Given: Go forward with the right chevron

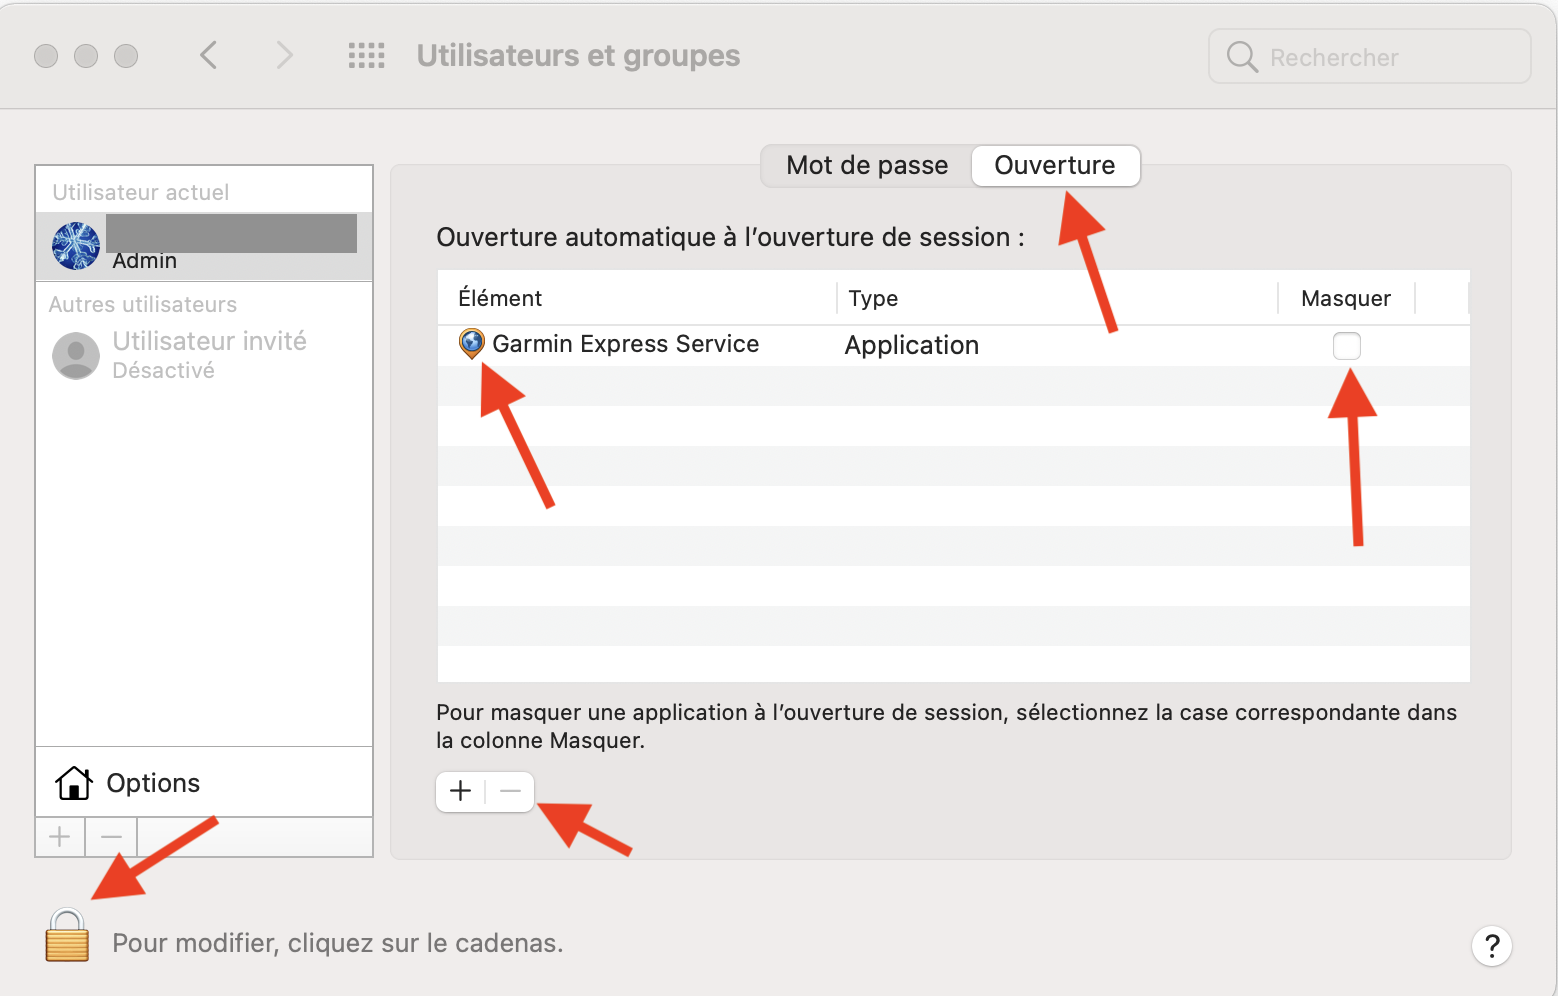Looking at the screenshot, I should 284,55.
